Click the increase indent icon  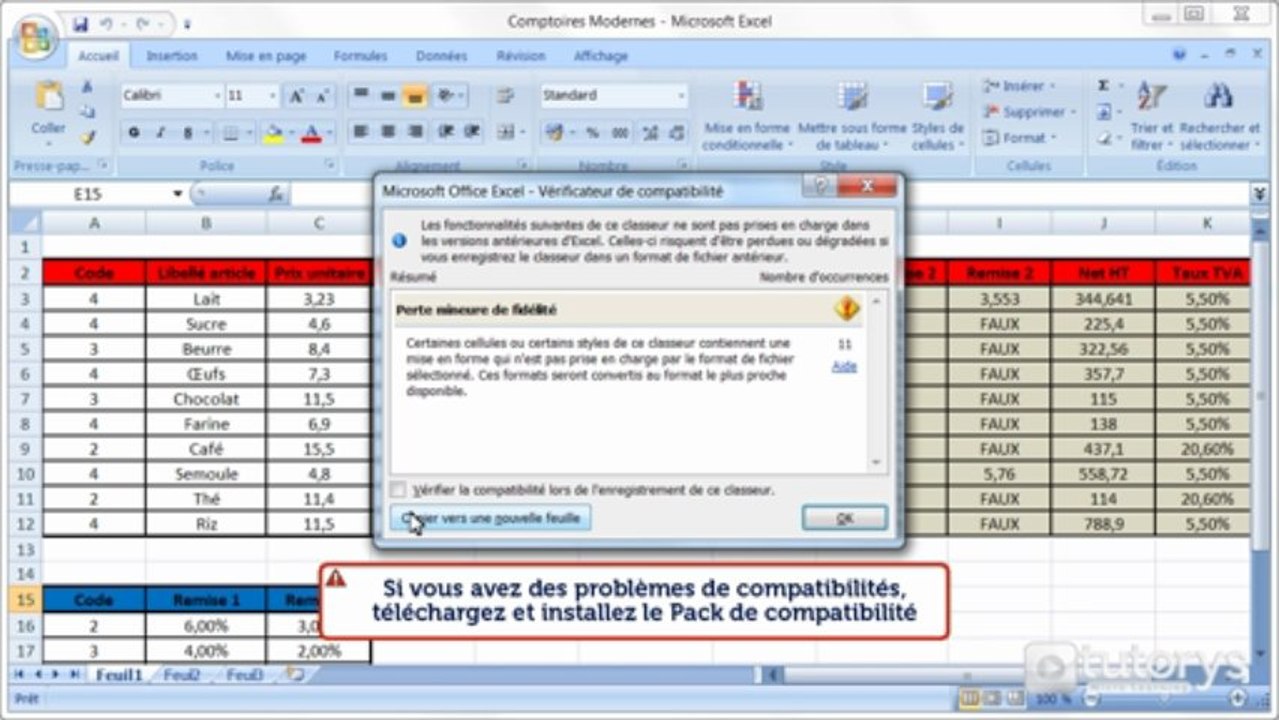472,132
